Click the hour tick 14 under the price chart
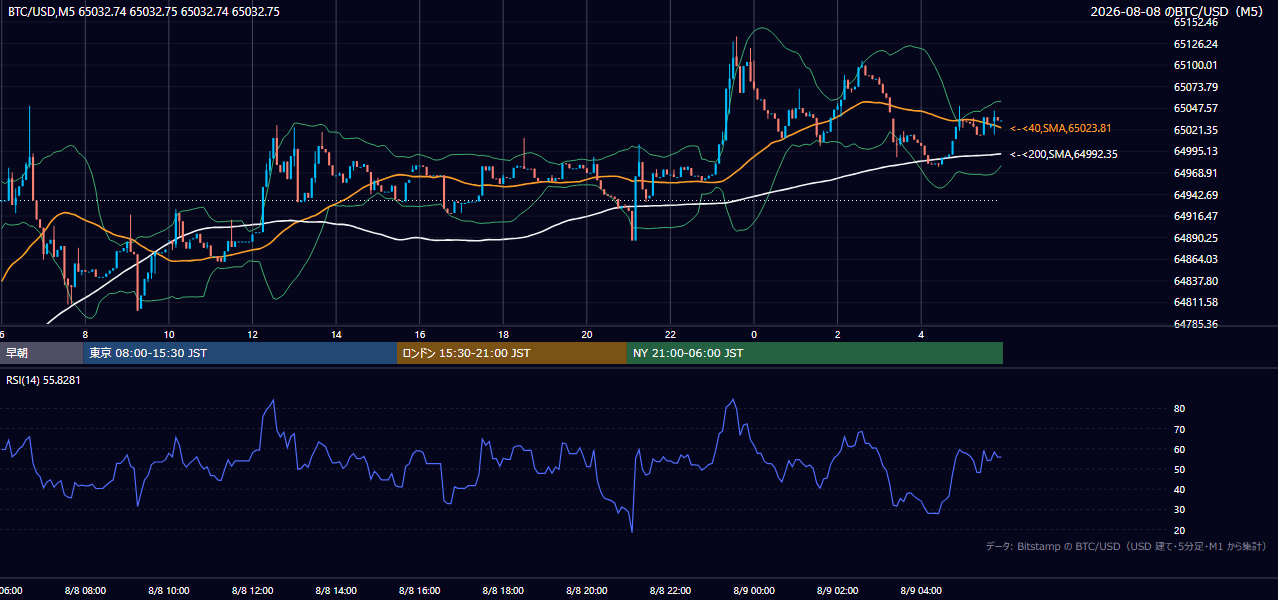 tap(336, 334)
